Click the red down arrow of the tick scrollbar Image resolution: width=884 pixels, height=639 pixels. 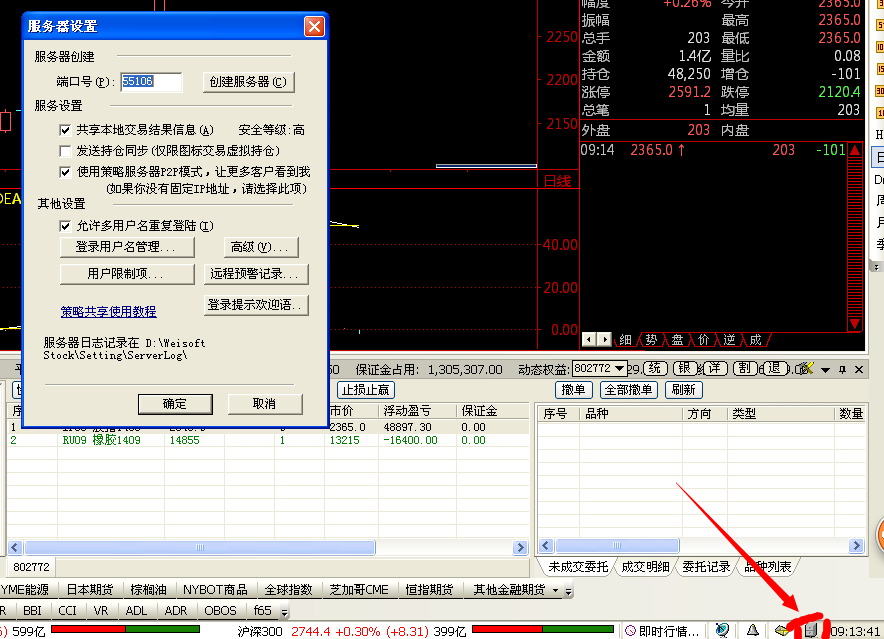click(x=855, y=324)
